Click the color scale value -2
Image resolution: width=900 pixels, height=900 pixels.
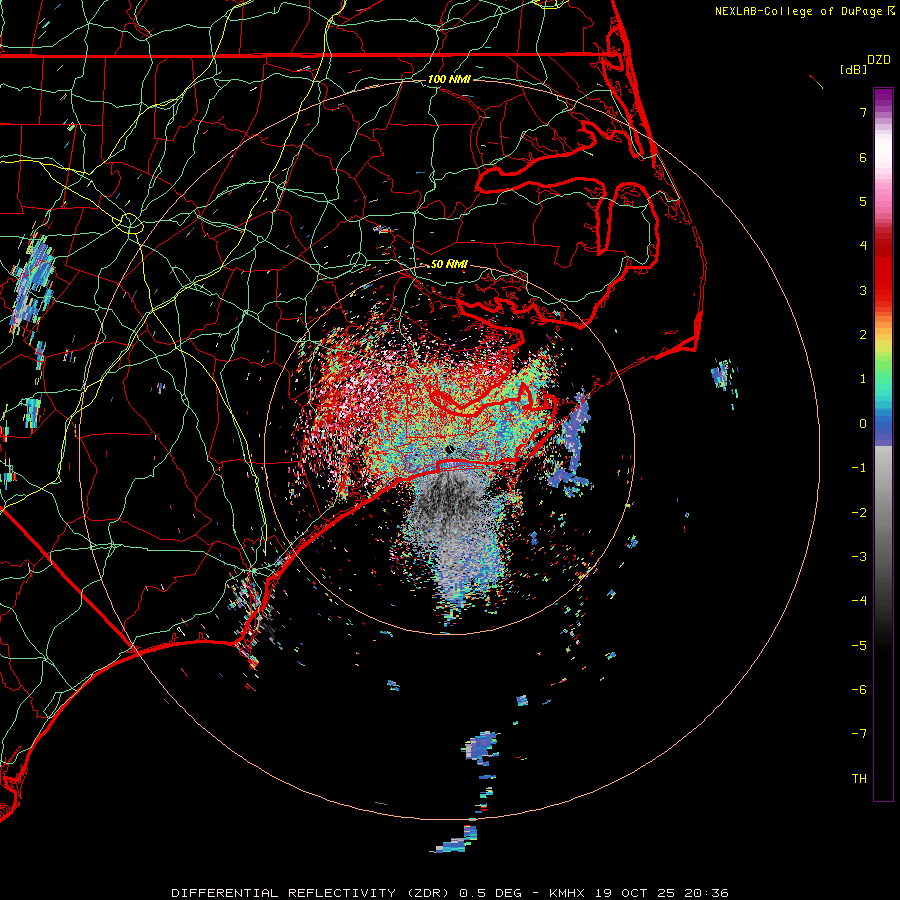[859, 513]
